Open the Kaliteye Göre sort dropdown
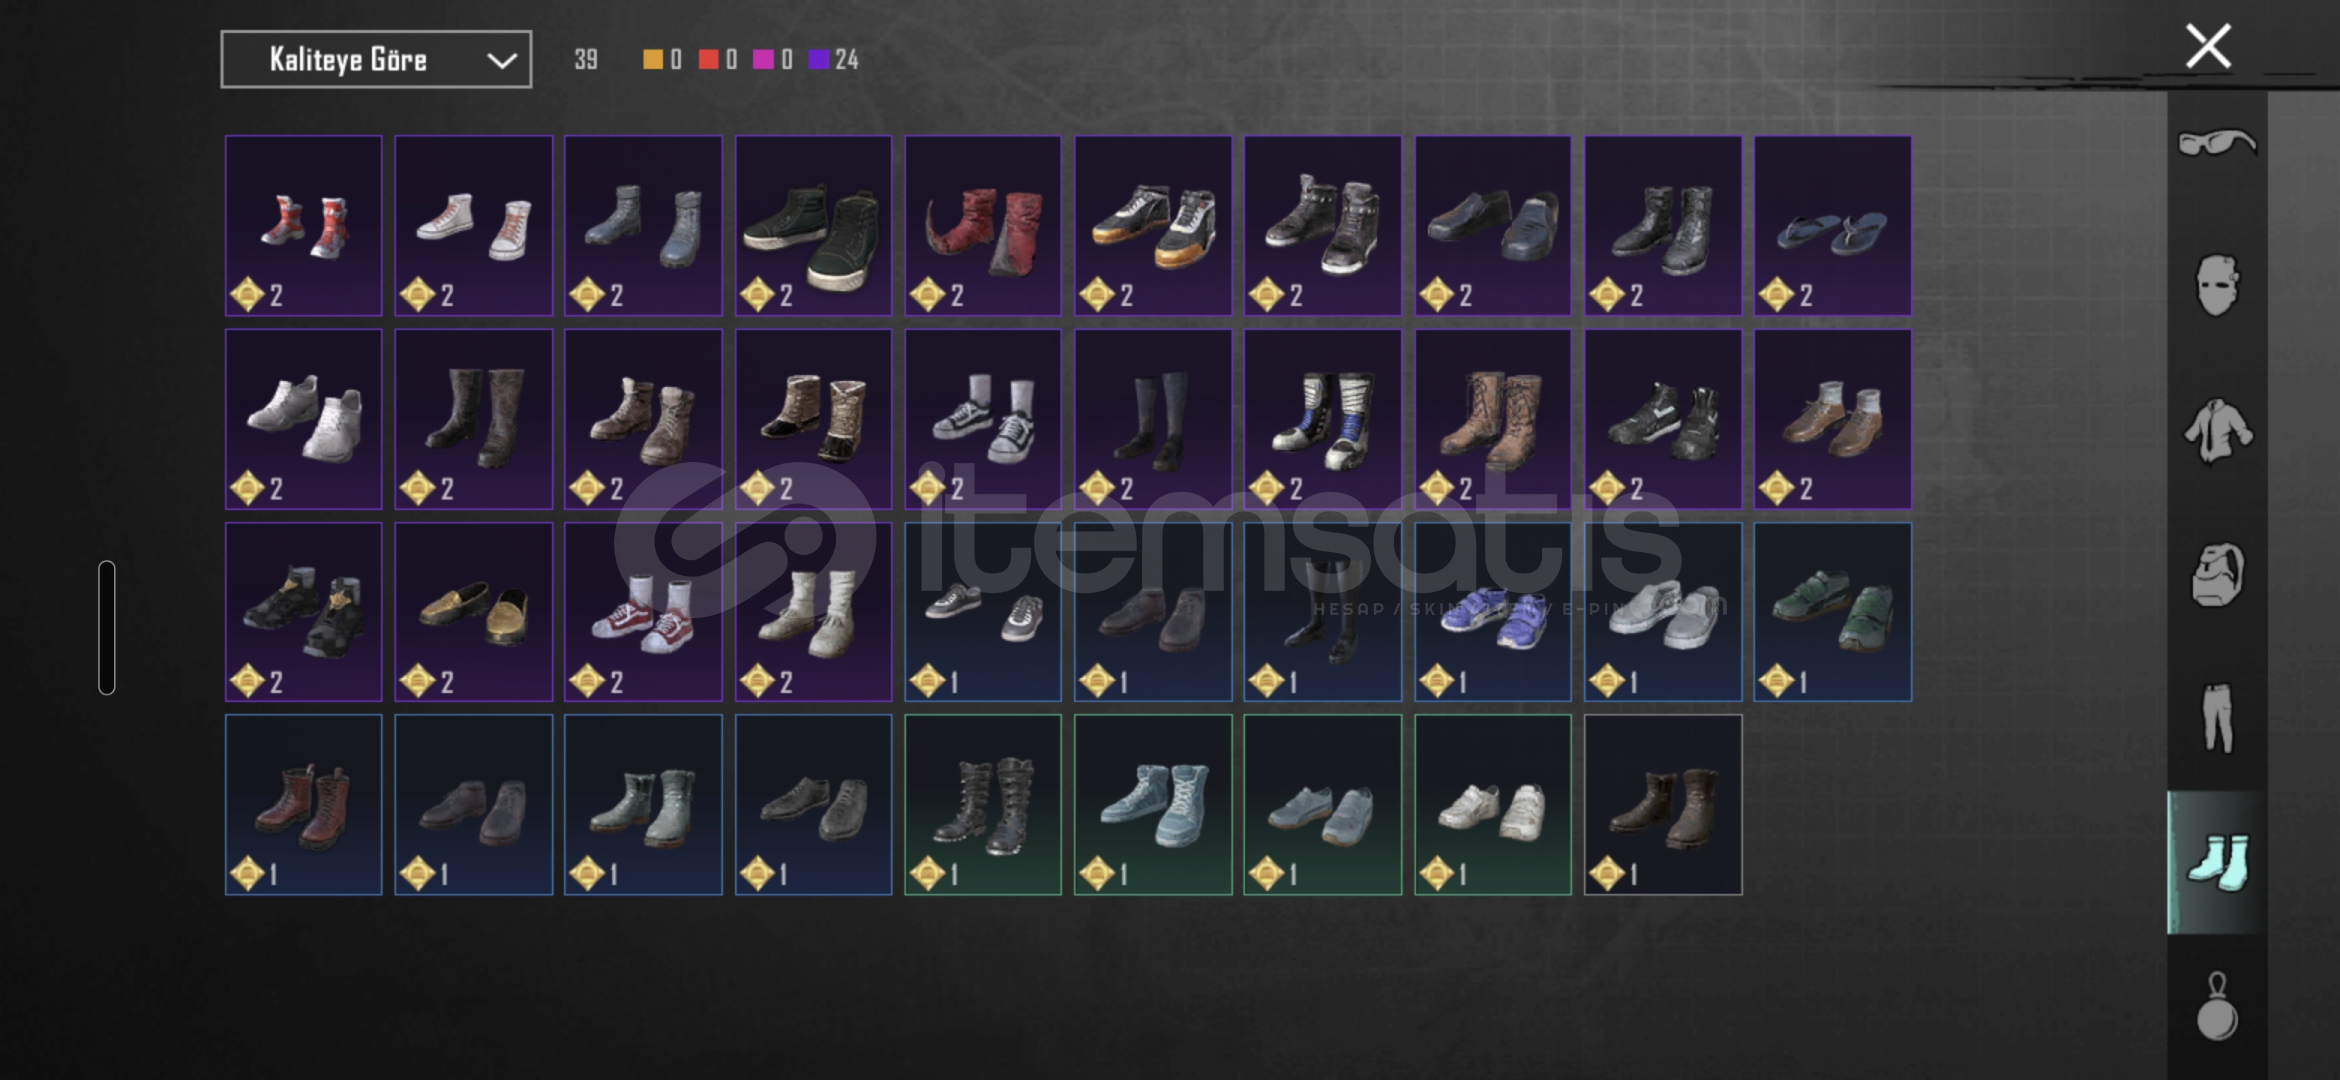This screenshot has width=2340, height=1080. click(x=376, y=60)
